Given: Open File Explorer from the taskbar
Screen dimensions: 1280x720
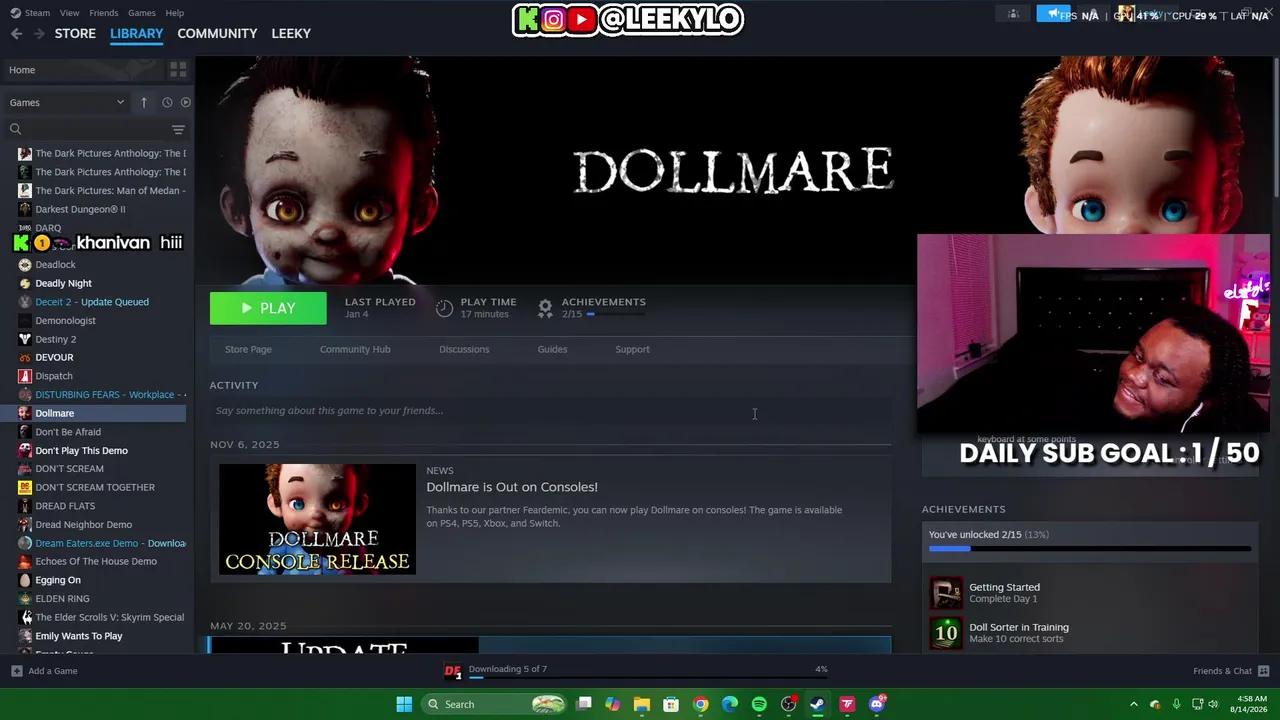Looking at the screenshot, I should [642, 704].
